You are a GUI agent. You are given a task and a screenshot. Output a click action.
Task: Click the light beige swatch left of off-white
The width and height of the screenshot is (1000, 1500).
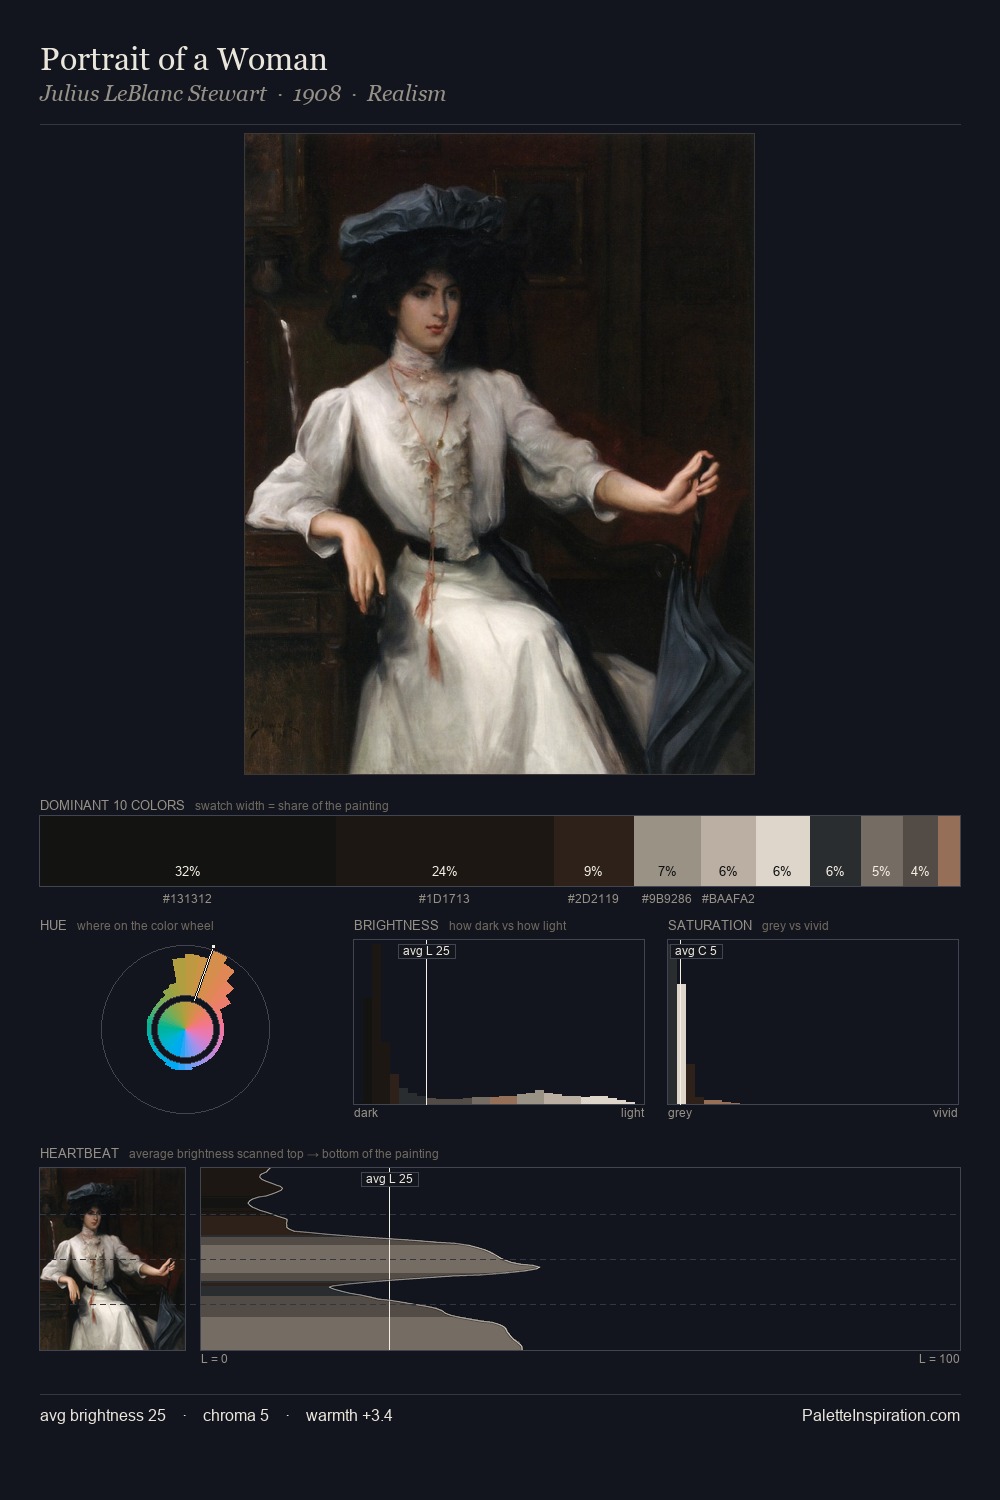[x=728, y=851]
